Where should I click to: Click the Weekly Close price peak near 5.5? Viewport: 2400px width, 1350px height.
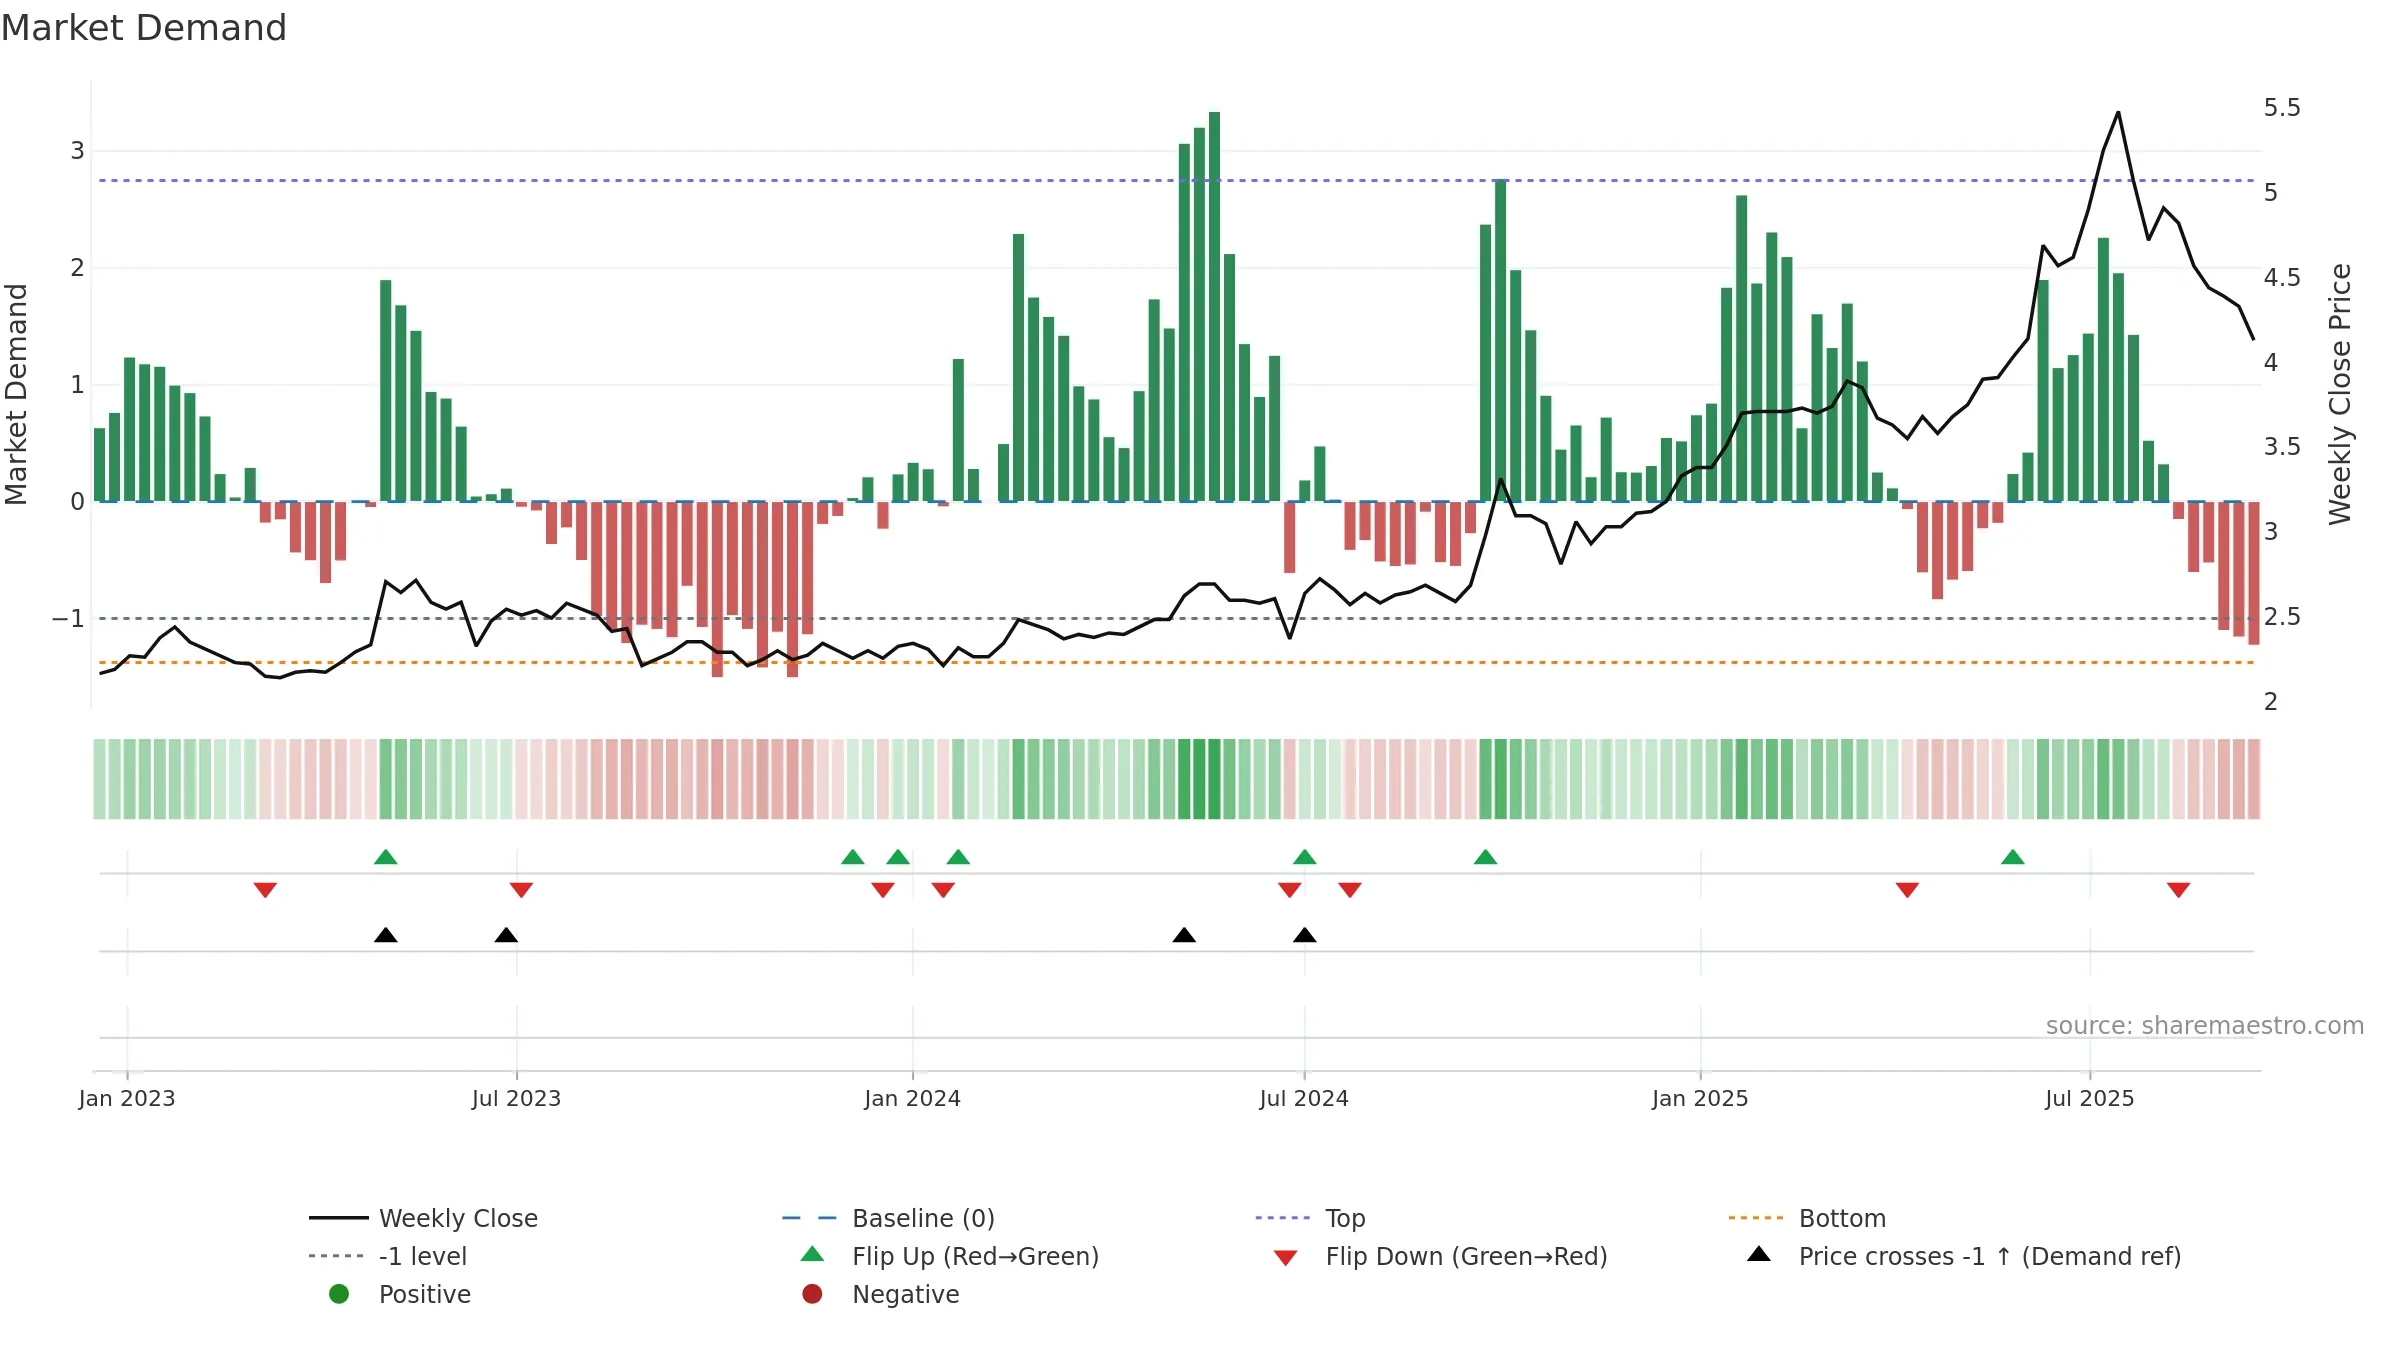2118,113
